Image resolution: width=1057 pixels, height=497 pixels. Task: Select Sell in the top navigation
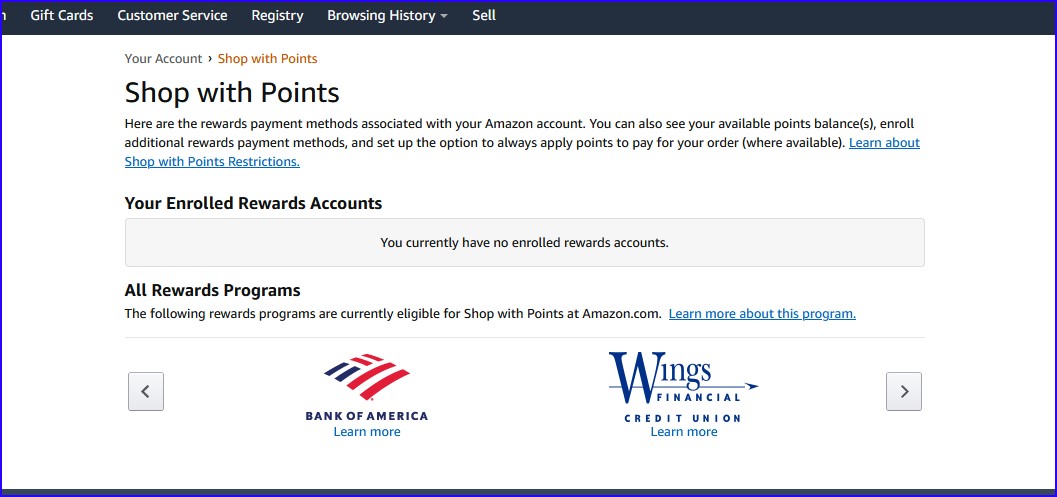pos(484,15)
